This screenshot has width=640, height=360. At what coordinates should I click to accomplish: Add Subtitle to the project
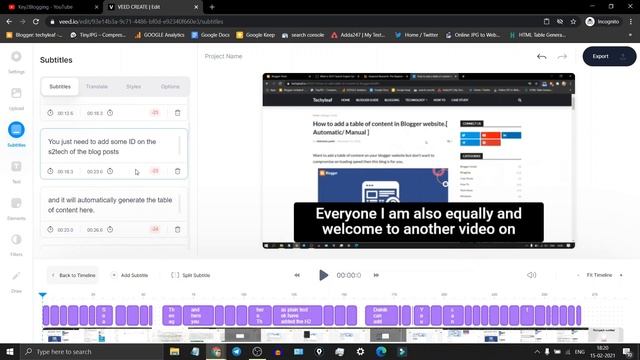click(130, 275)
